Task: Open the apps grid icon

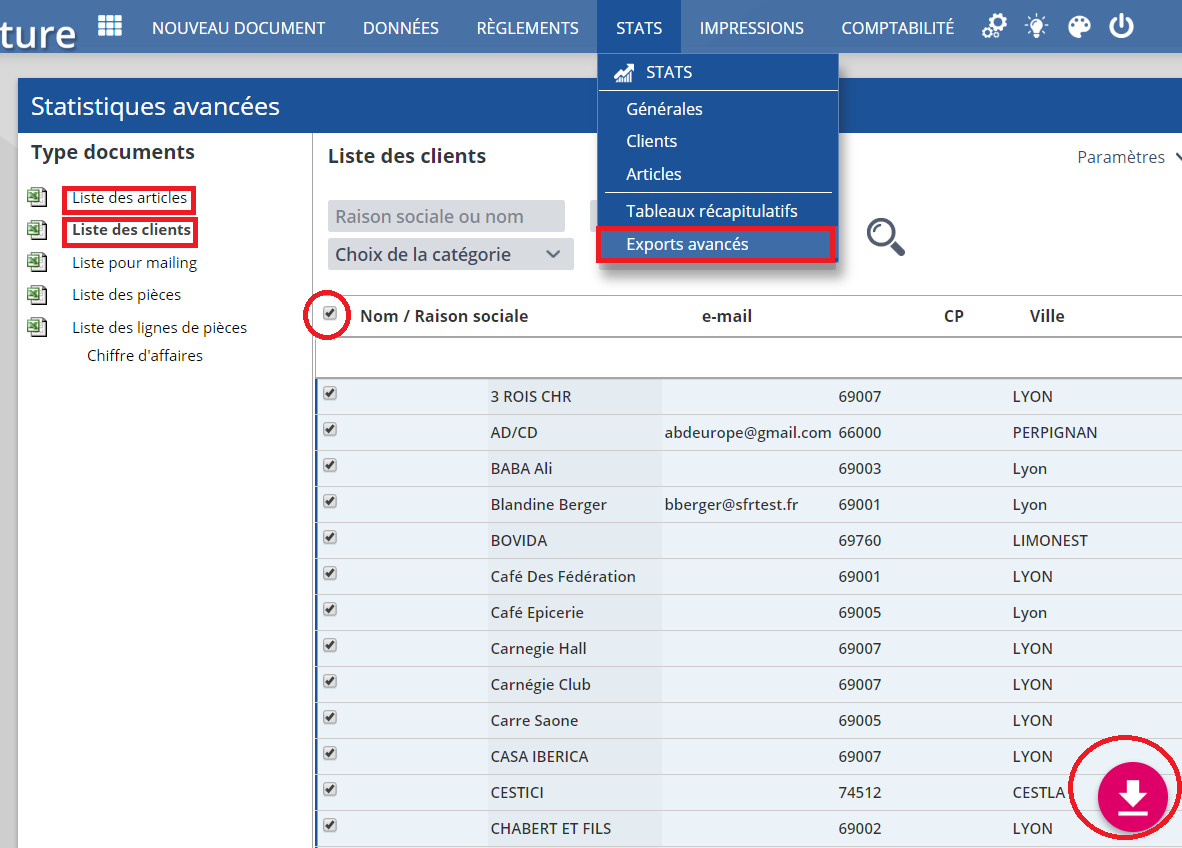Action: tap(110, 26)
